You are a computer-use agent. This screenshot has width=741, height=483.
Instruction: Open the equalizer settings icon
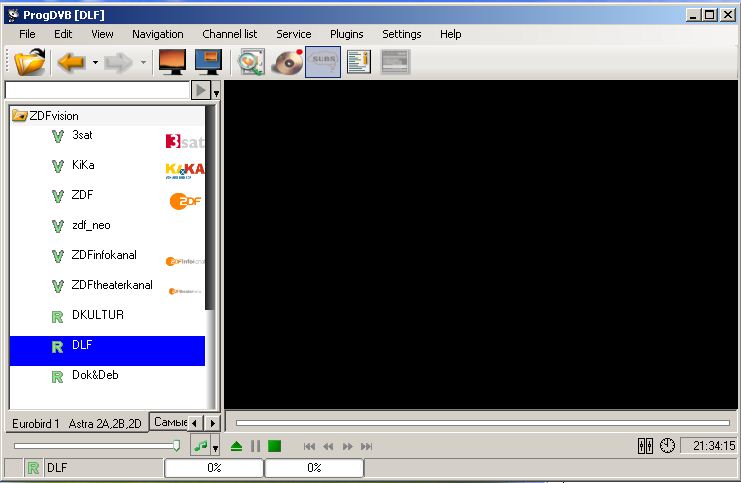pos(645,446)
